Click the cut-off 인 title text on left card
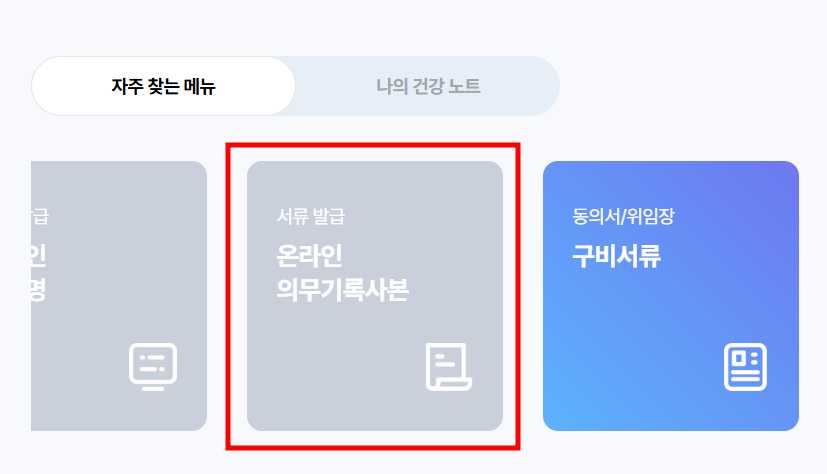 39,256
